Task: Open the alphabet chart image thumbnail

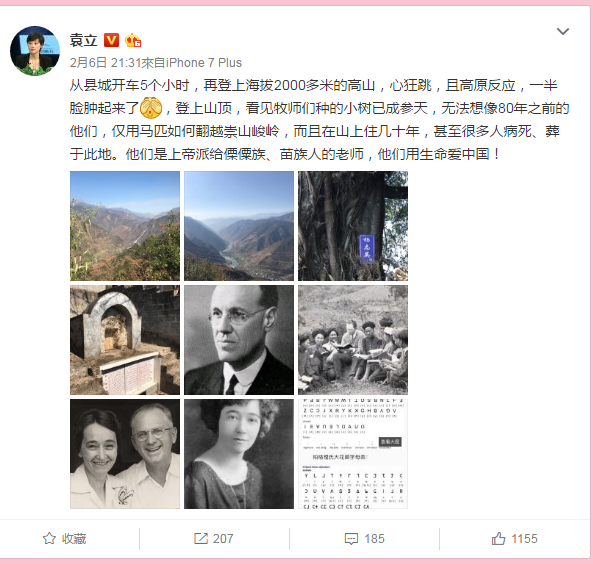Action: 353,454
